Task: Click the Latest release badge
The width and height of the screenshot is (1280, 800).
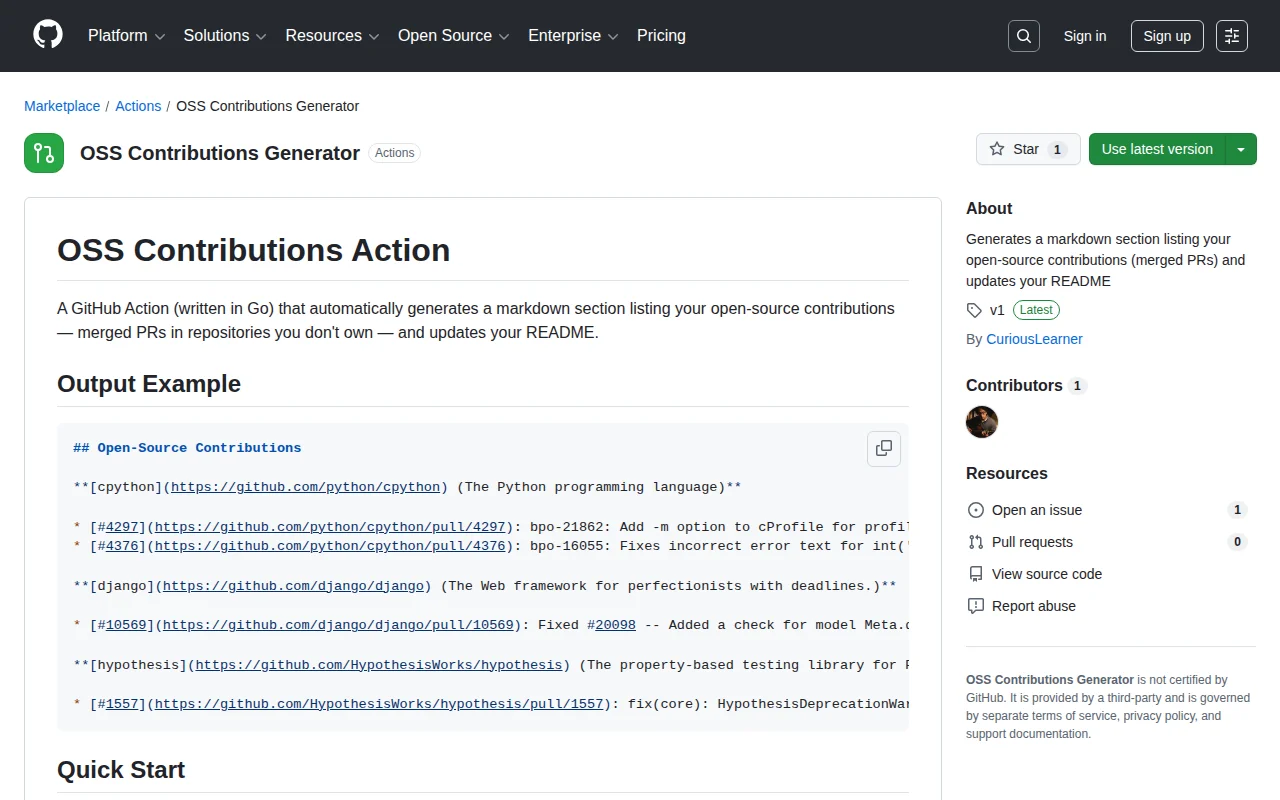Action: coord(1036,310)
